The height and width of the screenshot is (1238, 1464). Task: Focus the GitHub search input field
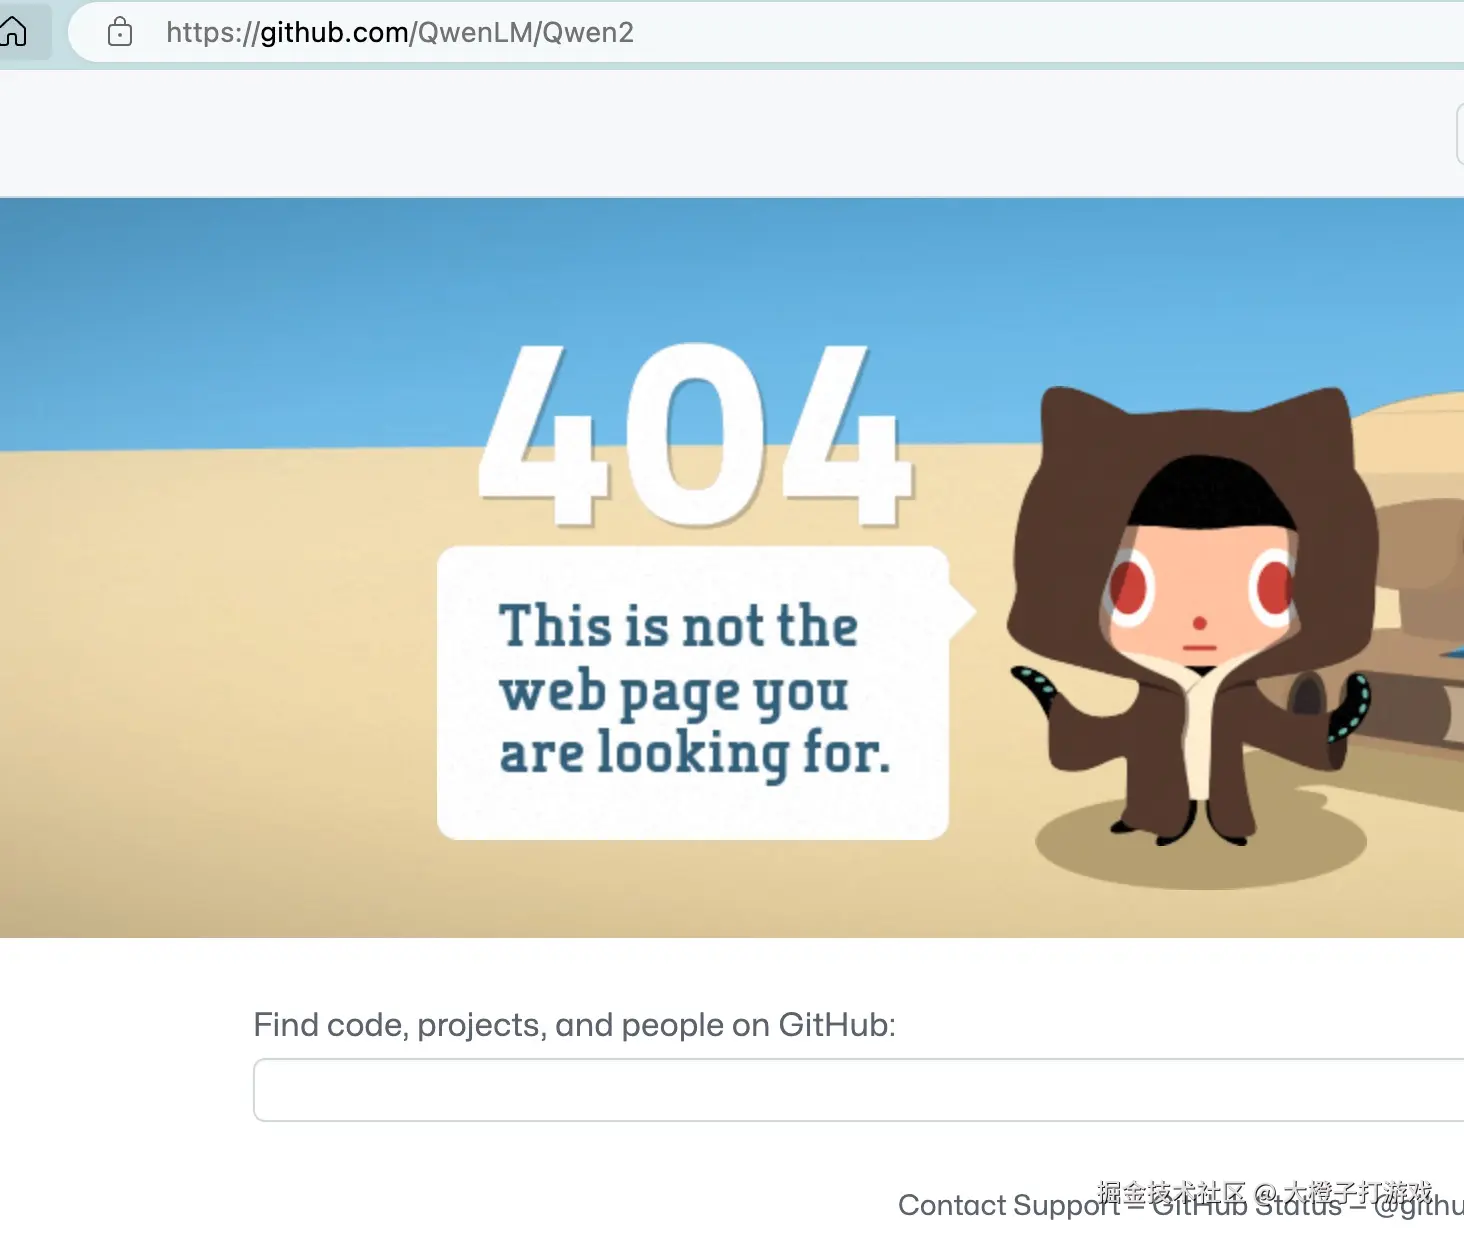click(x=858, y=1090)
